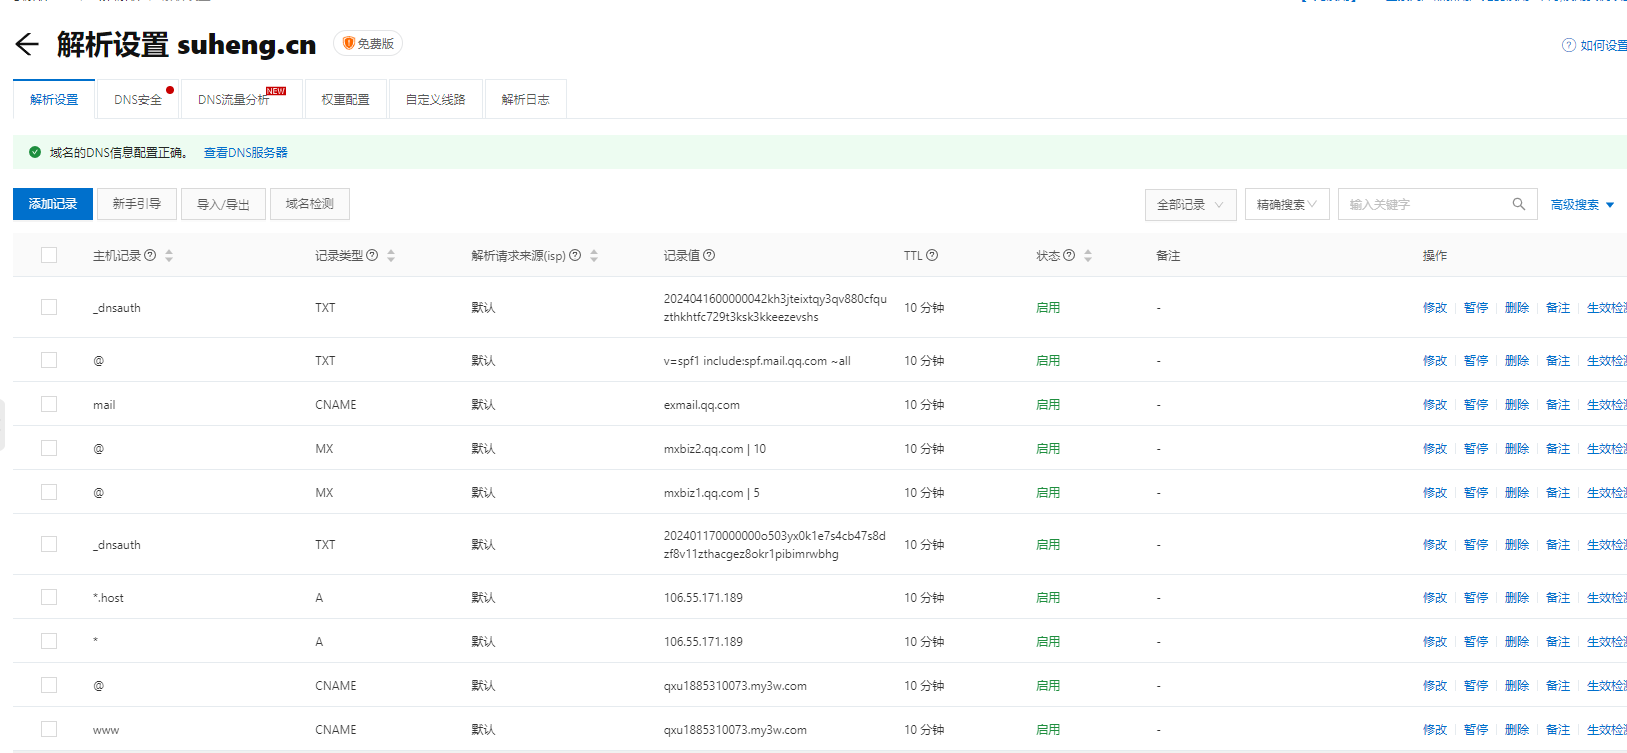Sort by the 主机记录 column arrows
The width and height of the screenshot is (1627, 753).
169,256
